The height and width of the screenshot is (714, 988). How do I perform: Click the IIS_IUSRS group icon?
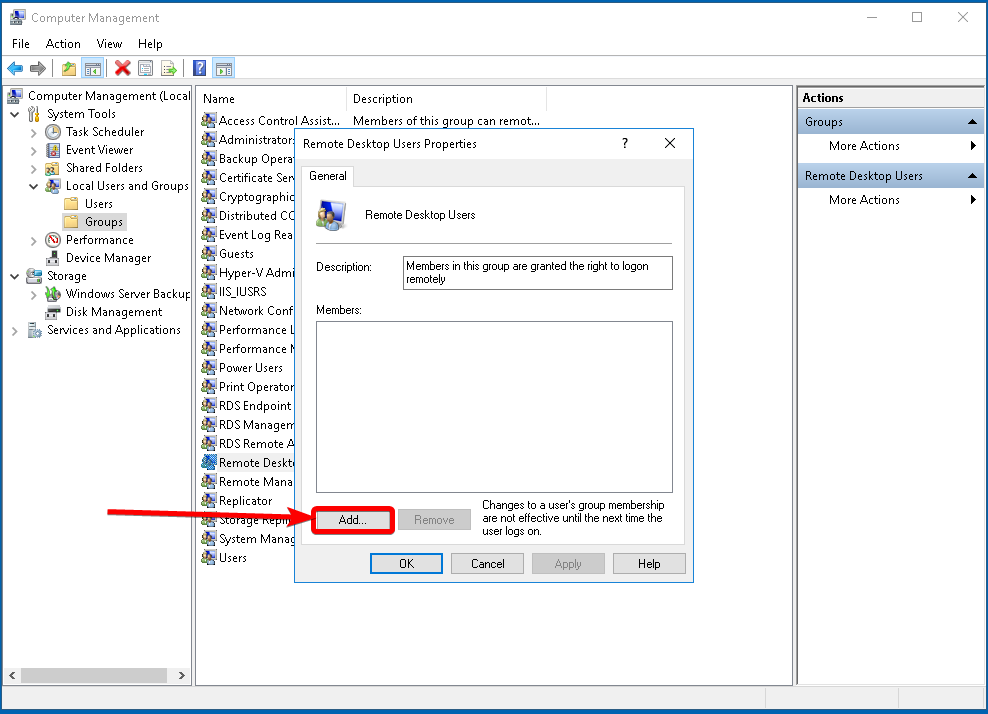209,291
